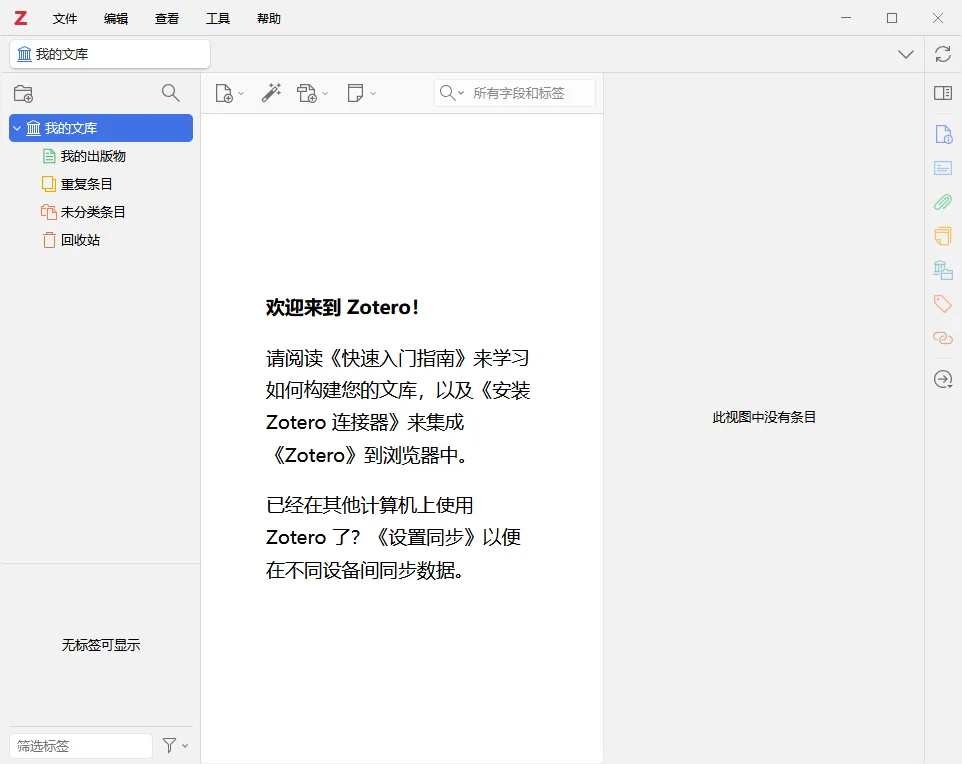
Task: Open the new note dropdown arrow
Action: pyautogui.click(x=372, y=93)
